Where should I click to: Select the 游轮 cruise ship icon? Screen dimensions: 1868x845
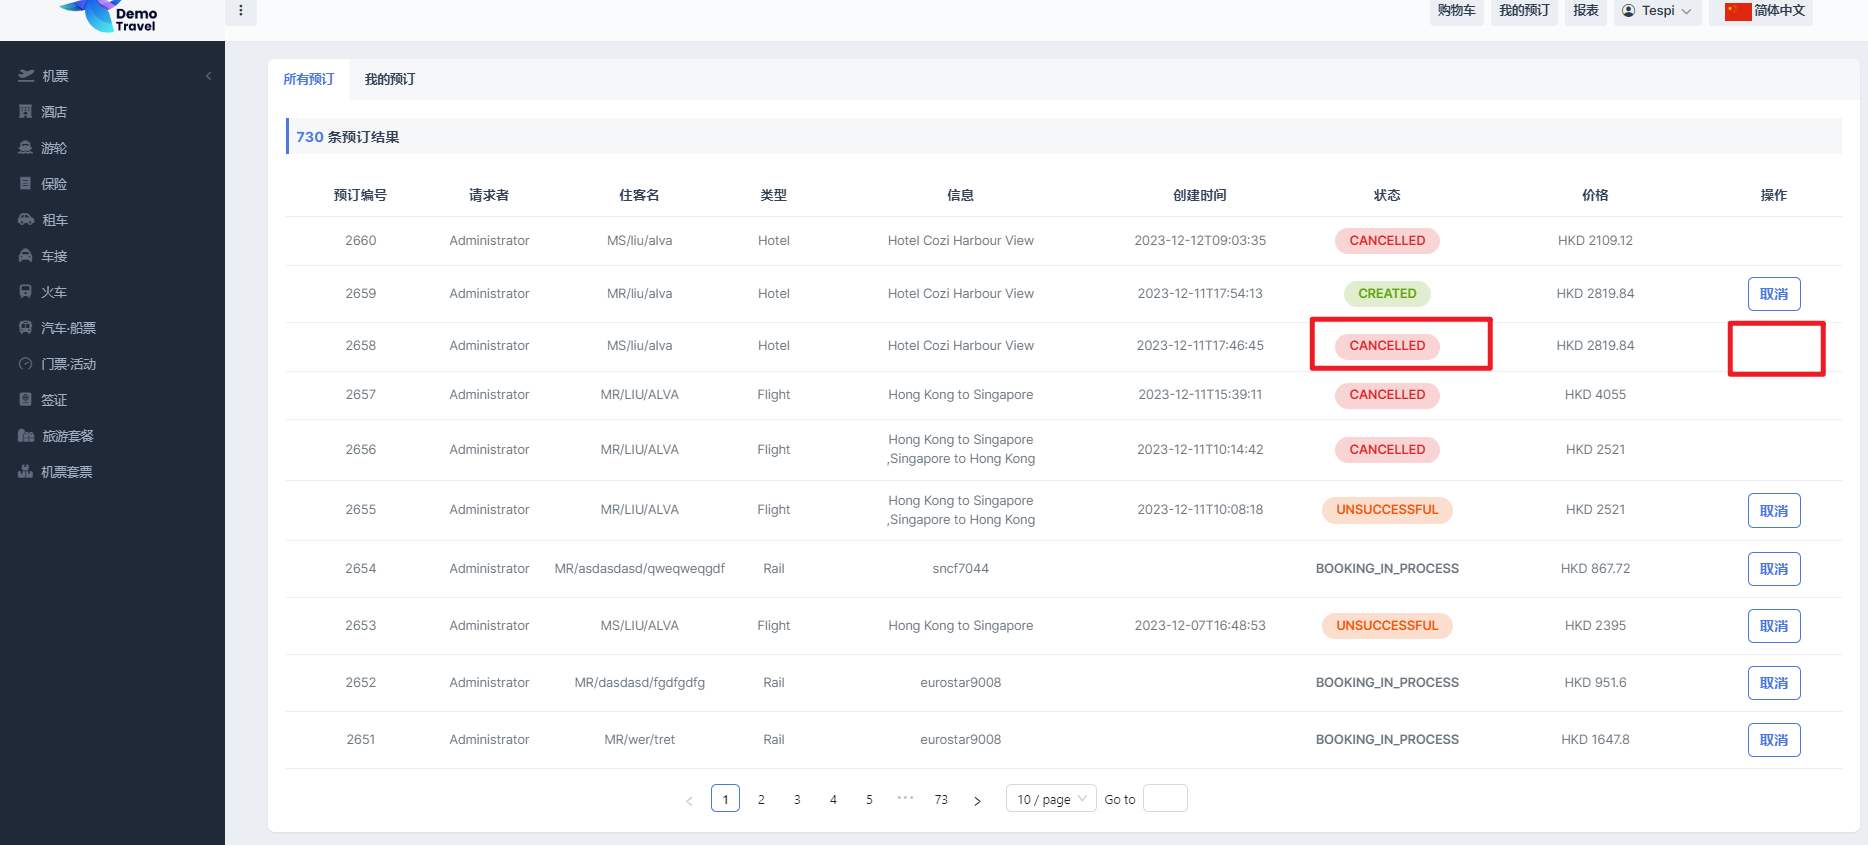click(26, 148)
